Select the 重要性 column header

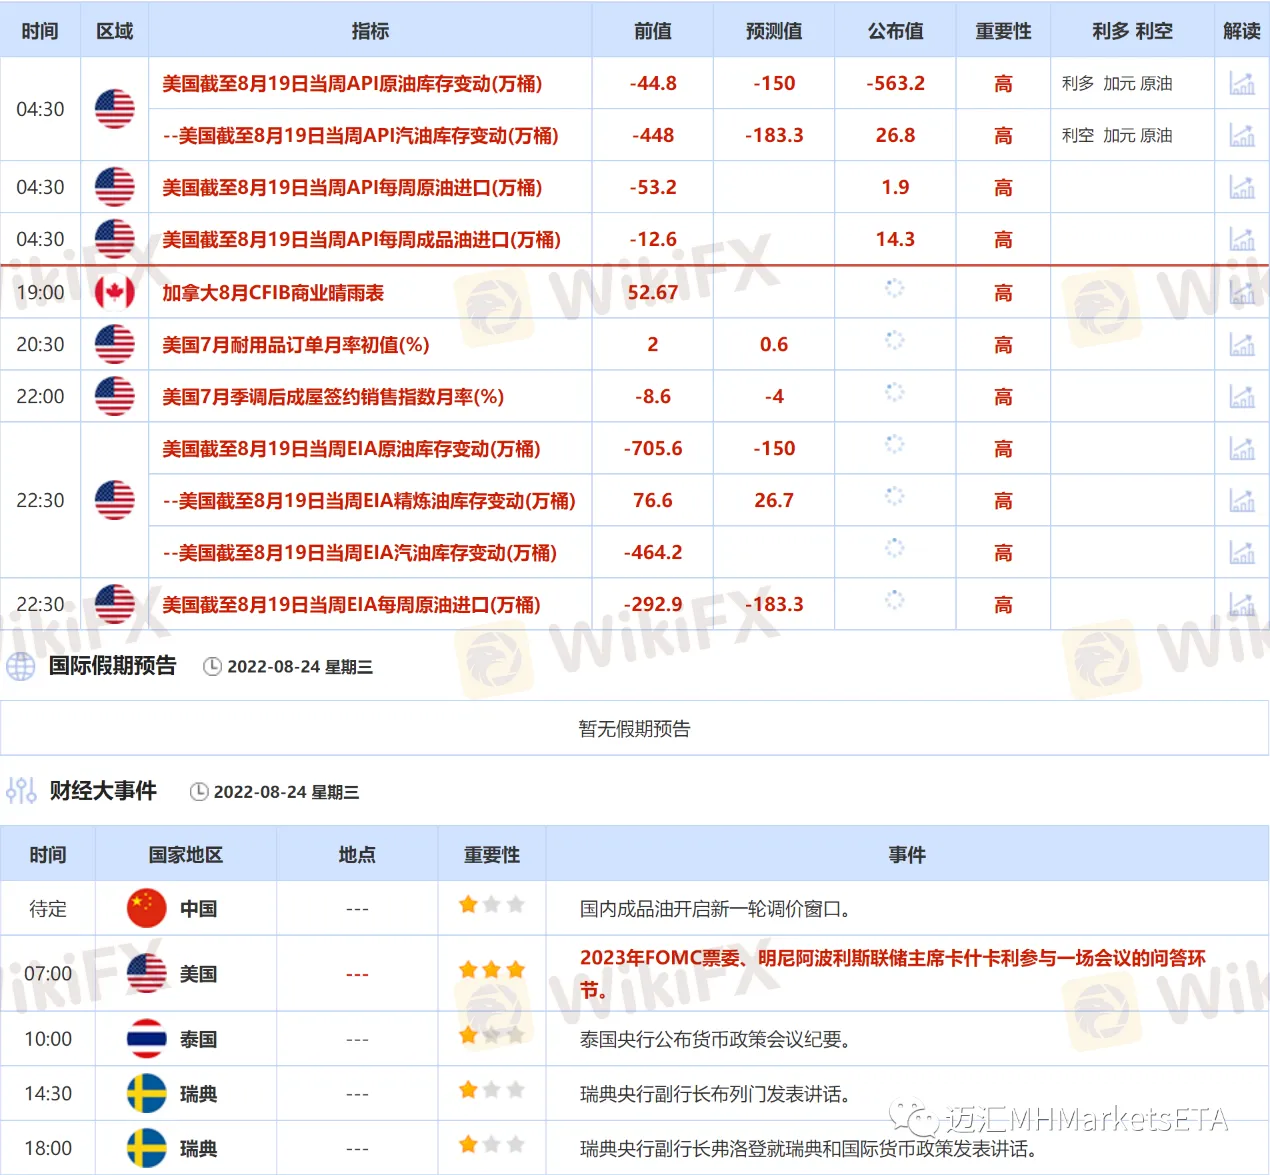coord(1003,31)
